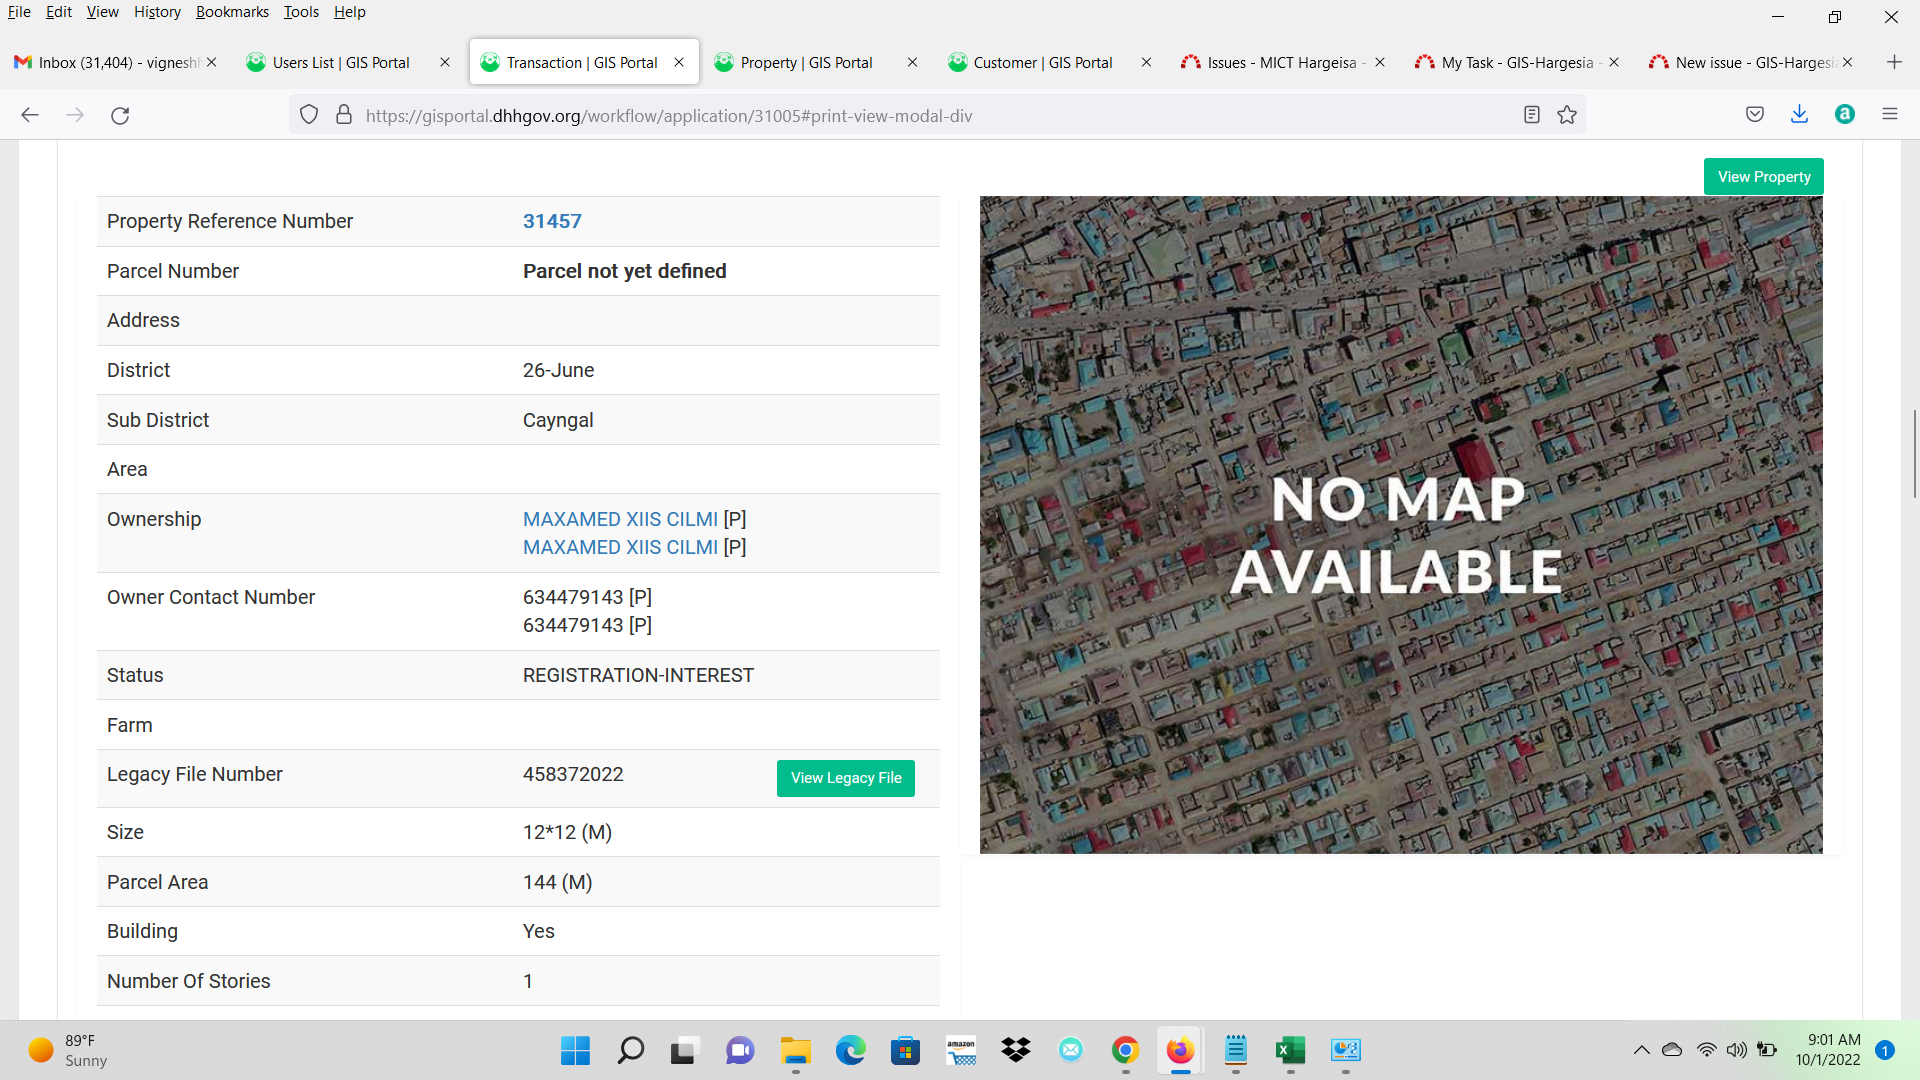This screenshot has width=1920, height=1080.
Task: Click the page vertical scrollbar thumb
Action: point(1915,453)
